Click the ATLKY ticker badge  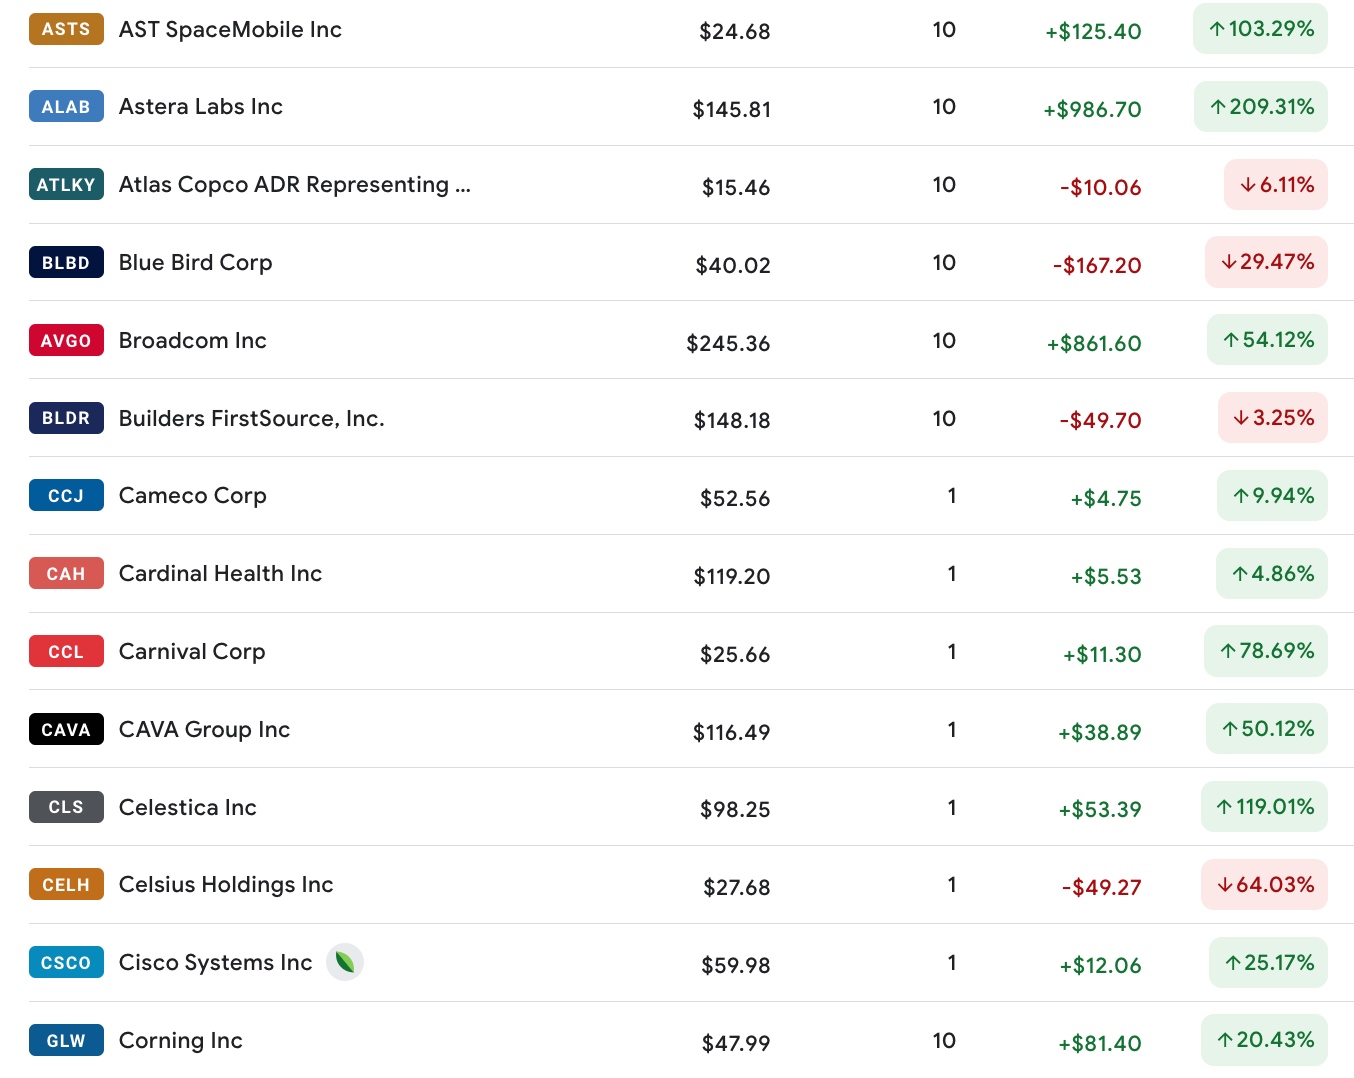[66, 184]
